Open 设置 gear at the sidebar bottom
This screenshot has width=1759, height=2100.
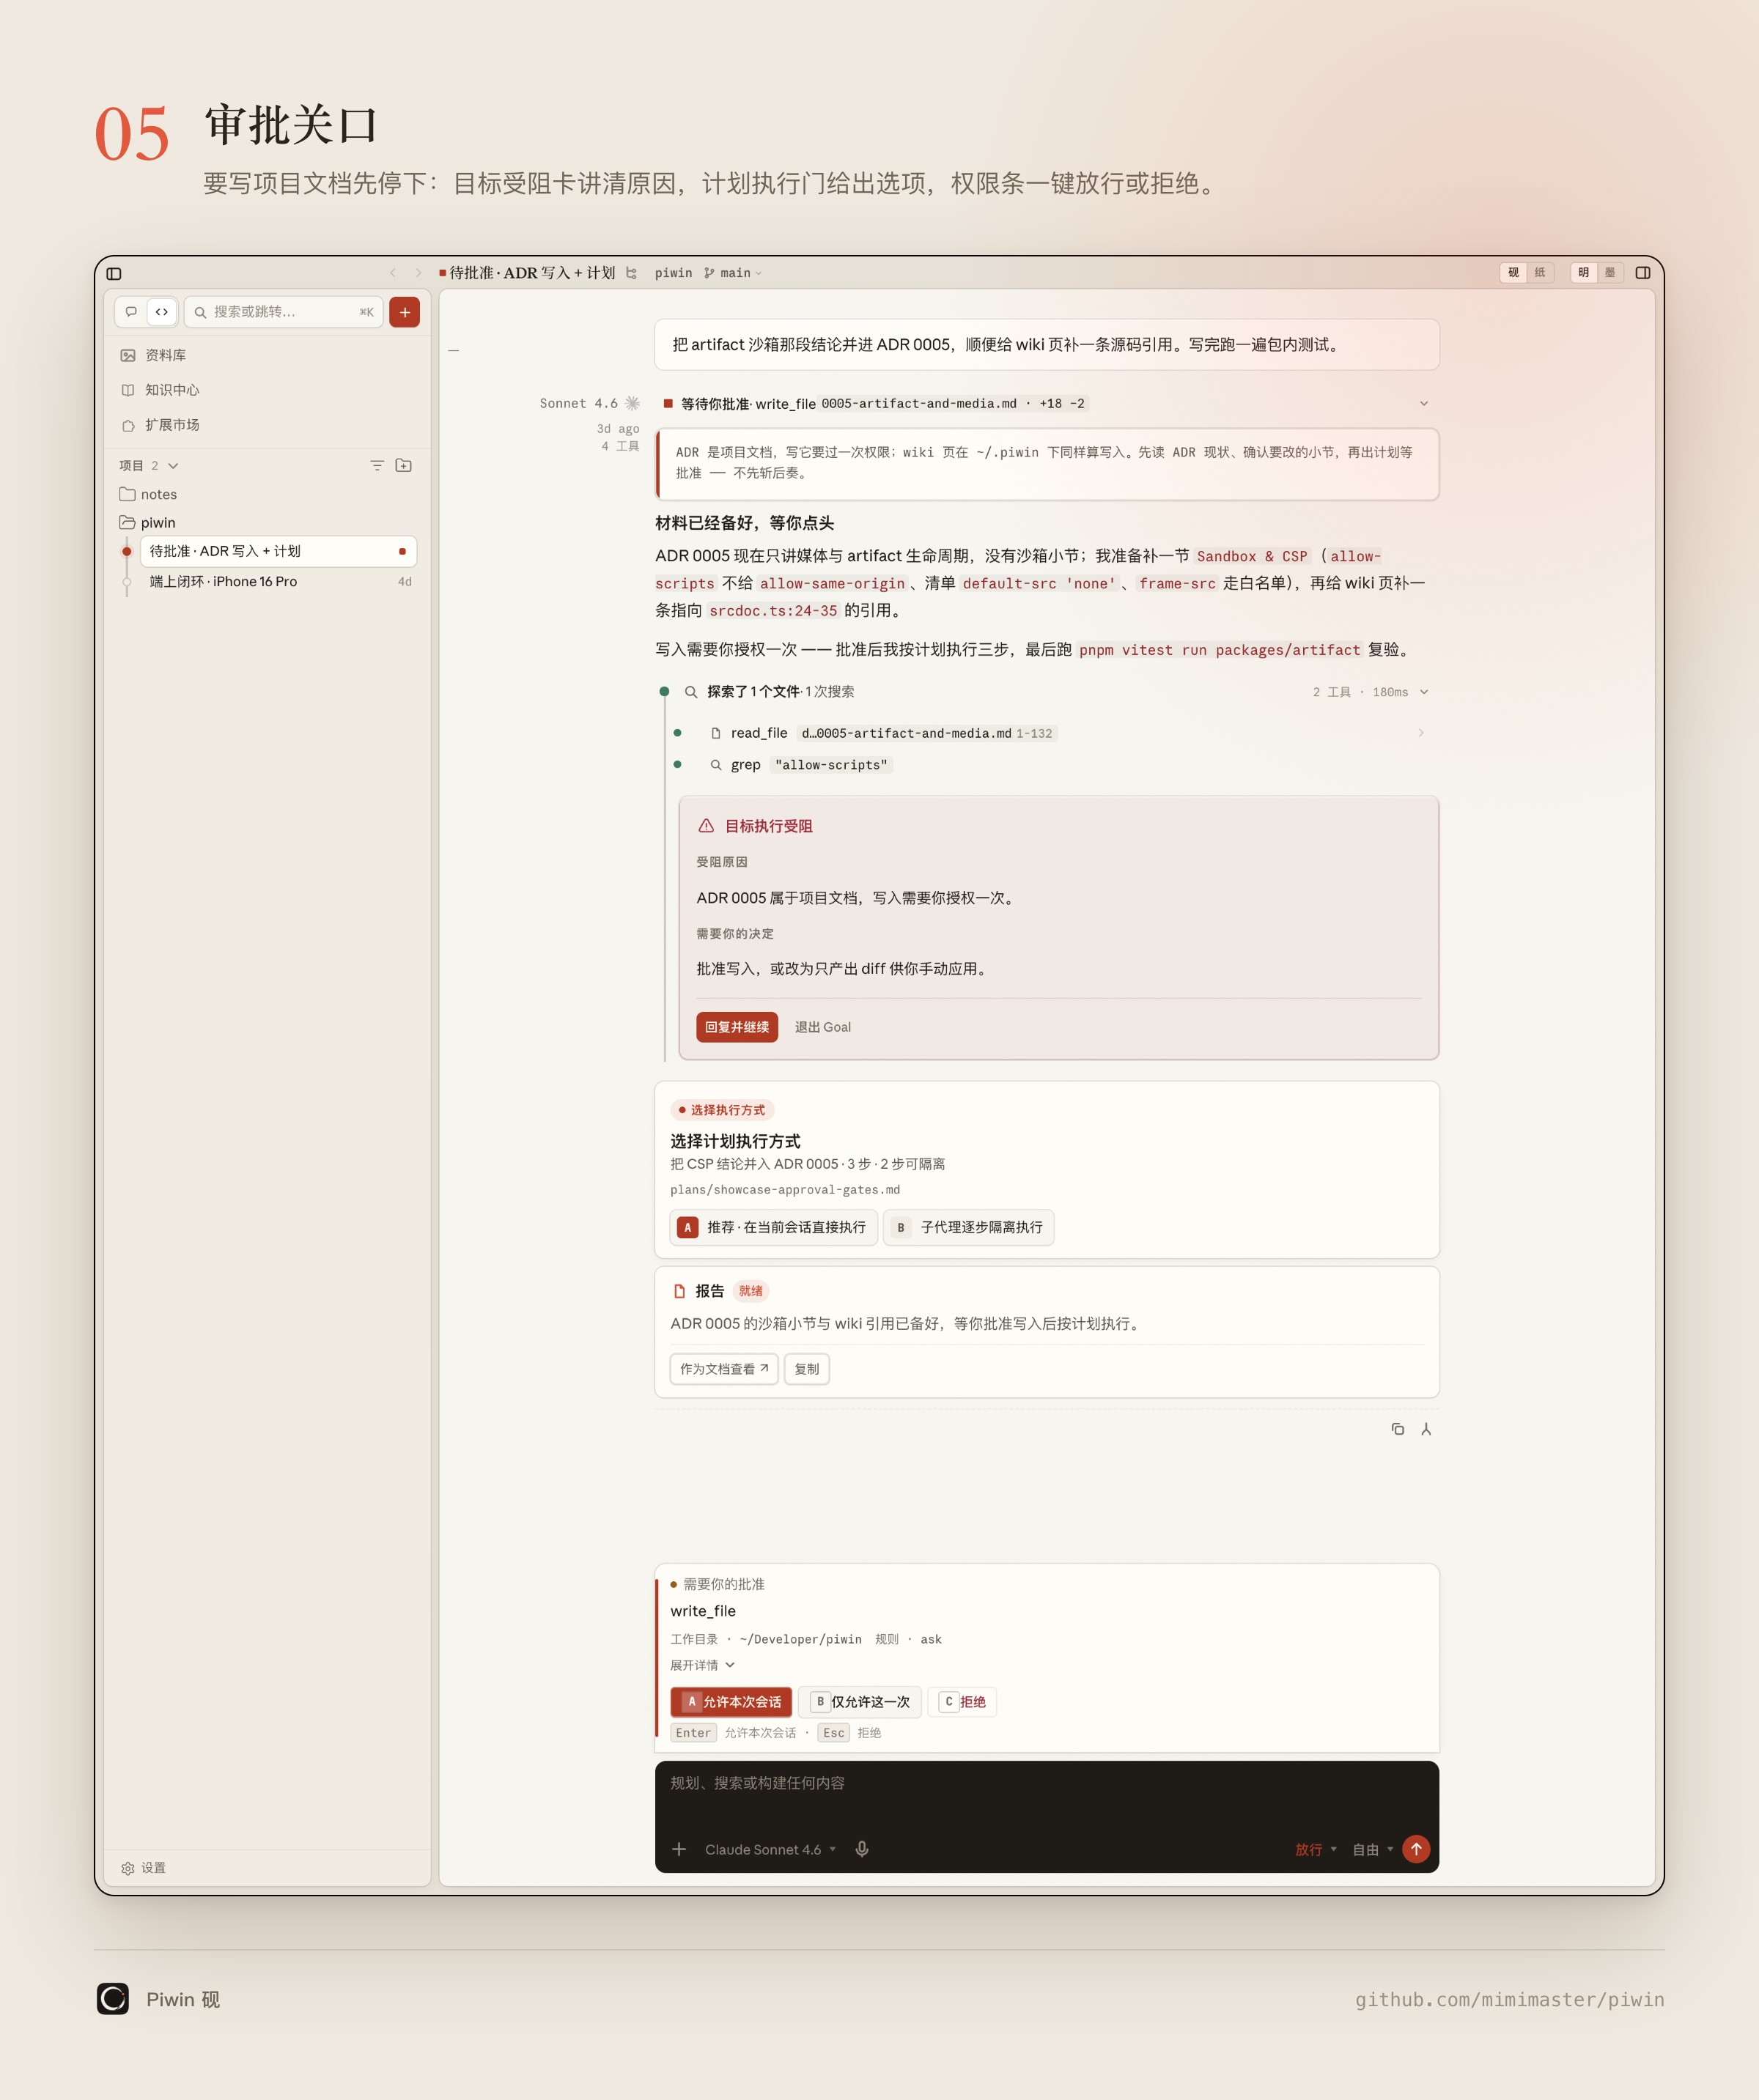(144, 1868)
